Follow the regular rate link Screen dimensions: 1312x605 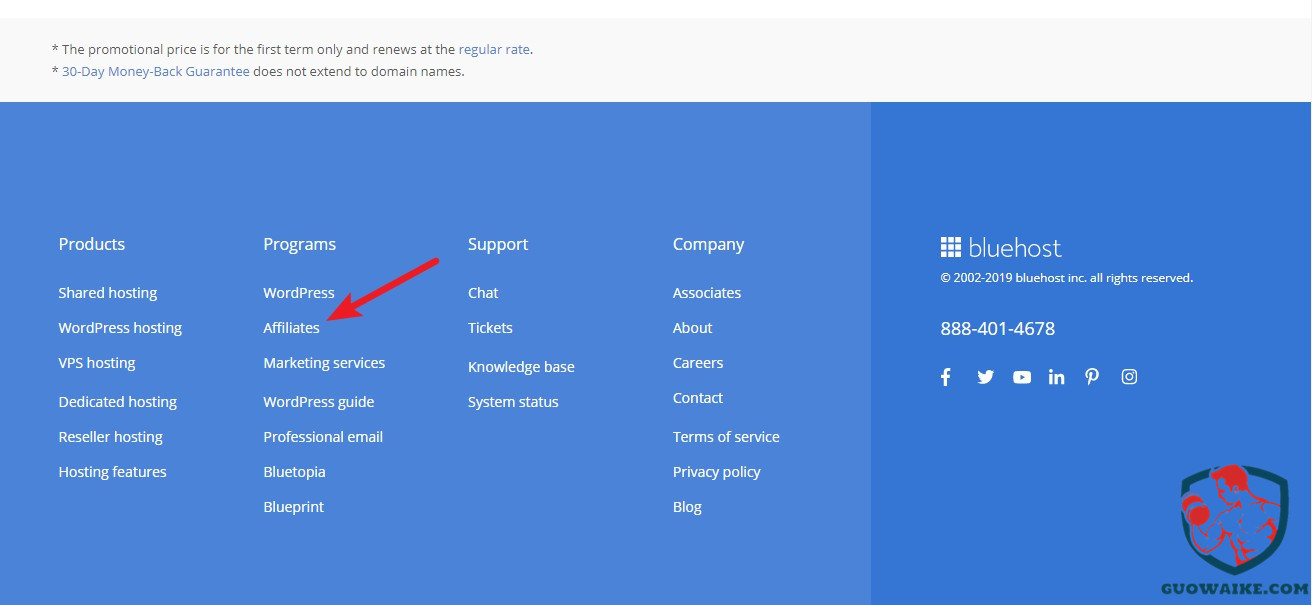pos(494,49)
